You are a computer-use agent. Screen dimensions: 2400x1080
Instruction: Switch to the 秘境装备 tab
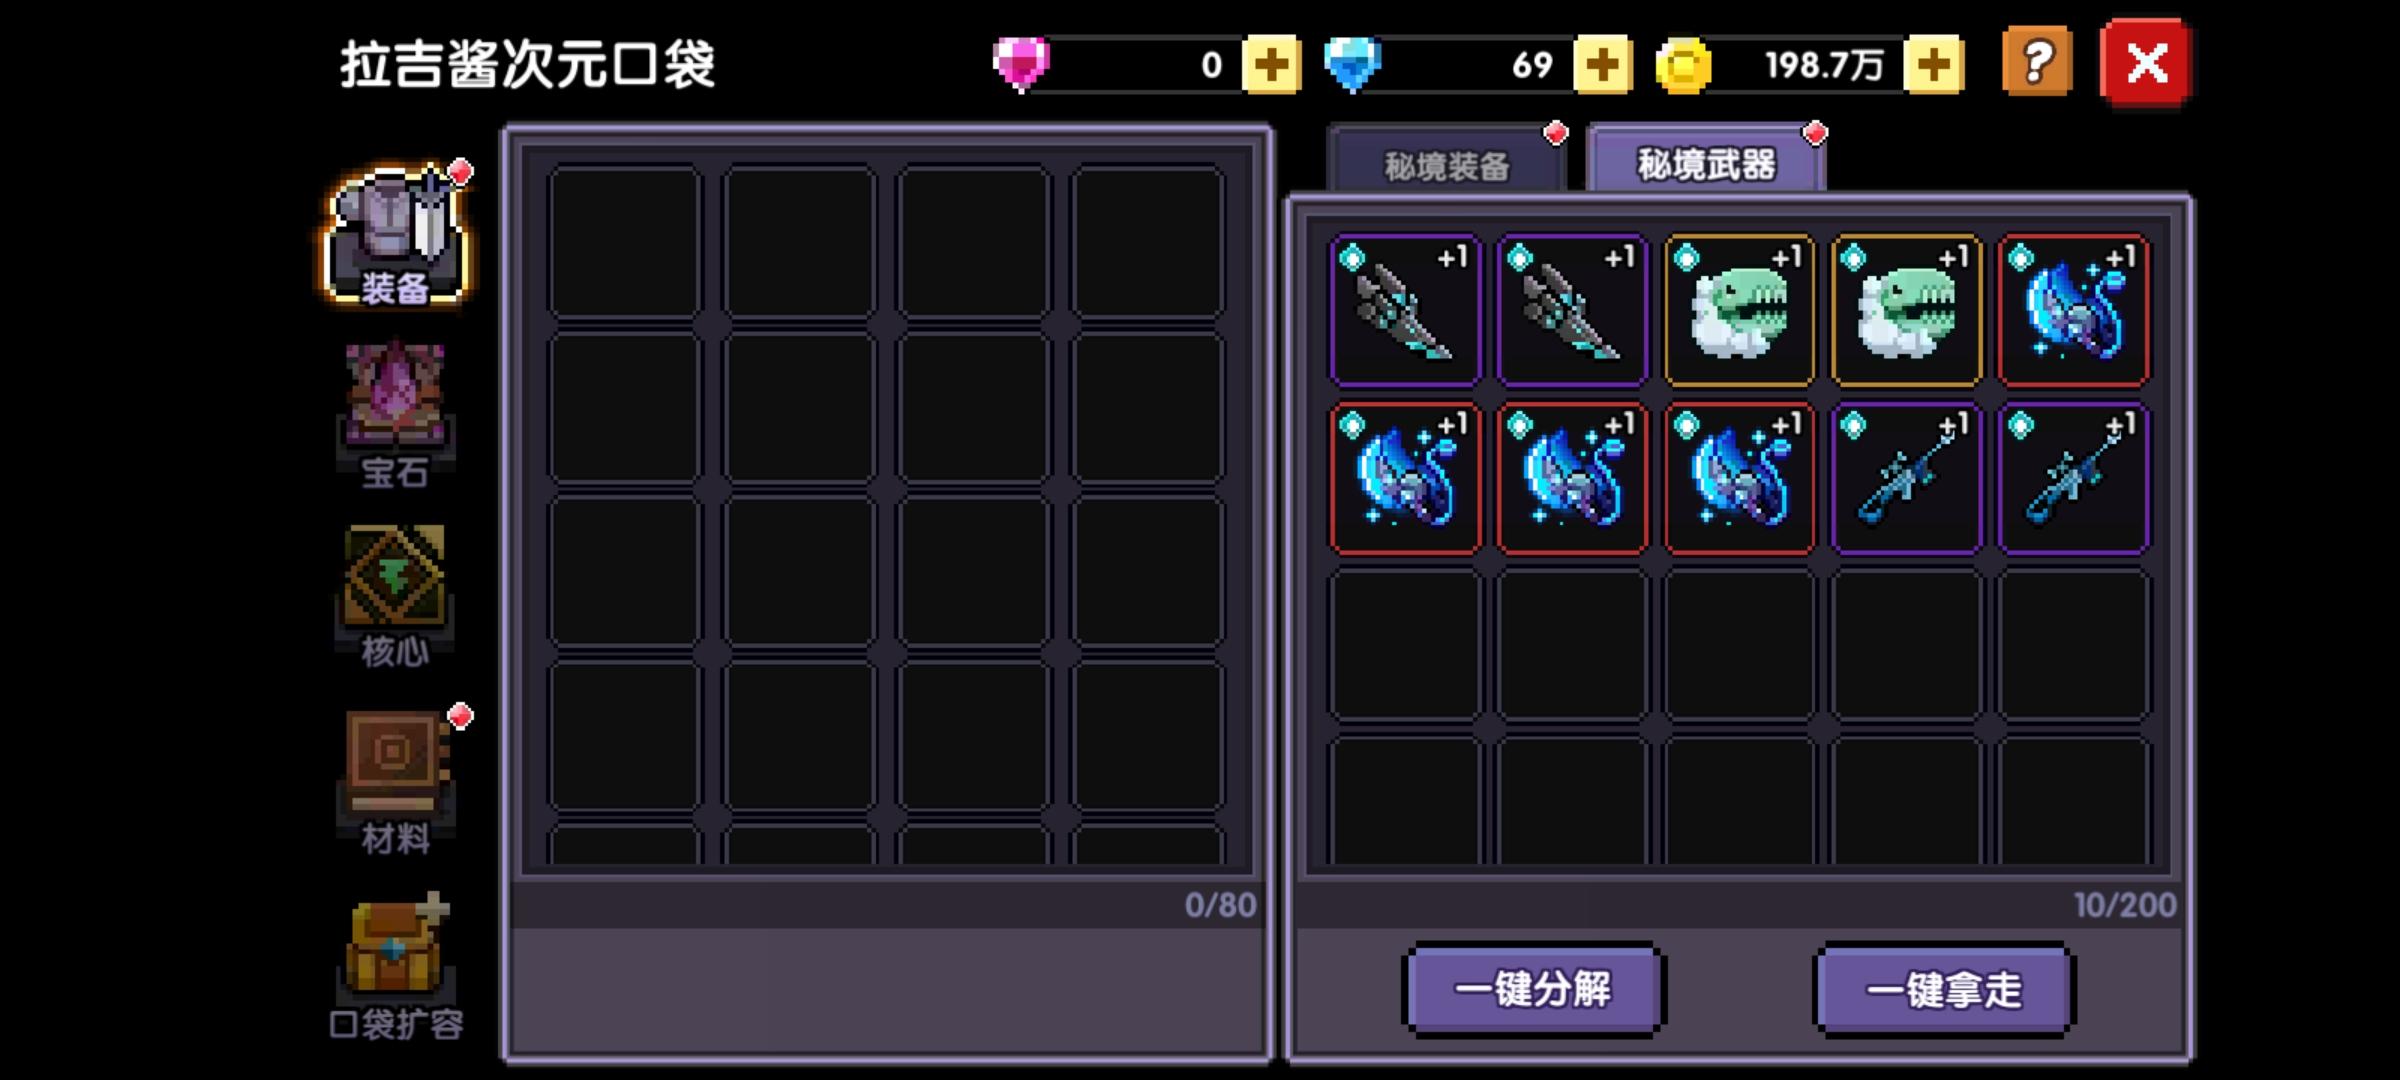[1446, 162]
